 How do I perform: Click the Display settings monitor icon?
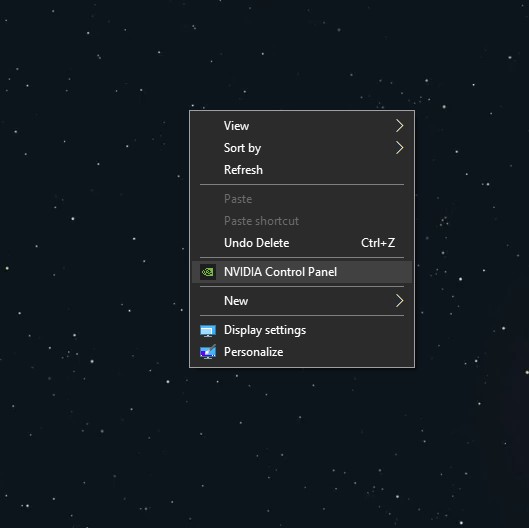(208, 331)
